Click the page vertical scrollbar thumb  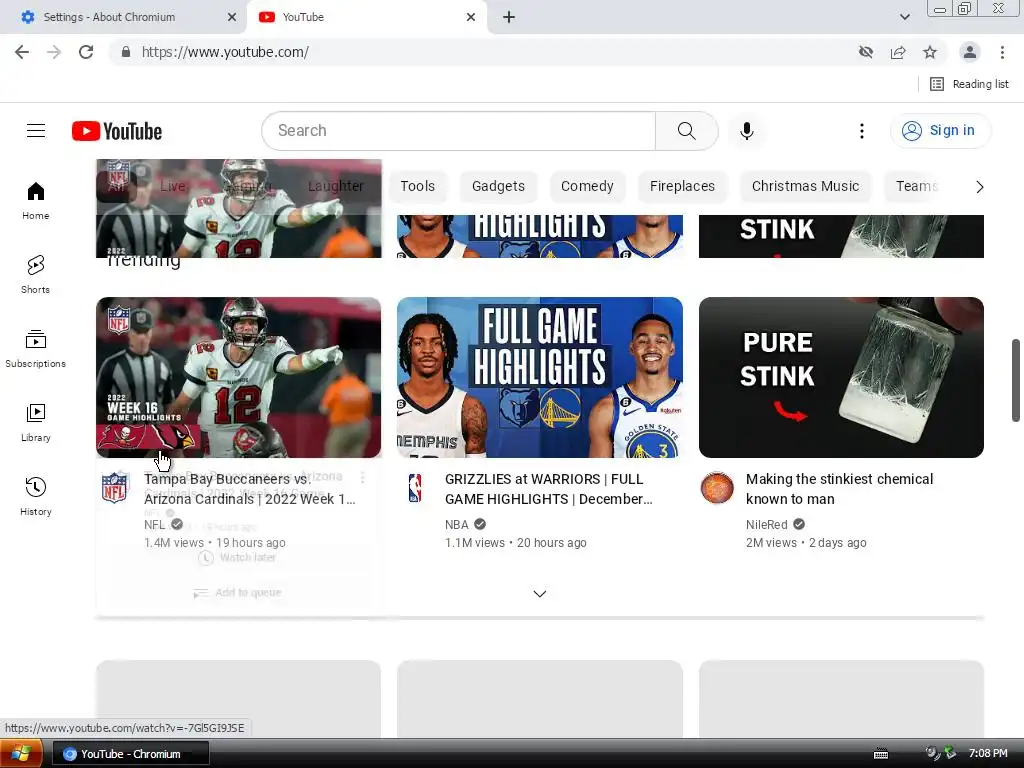point(1016,380)
